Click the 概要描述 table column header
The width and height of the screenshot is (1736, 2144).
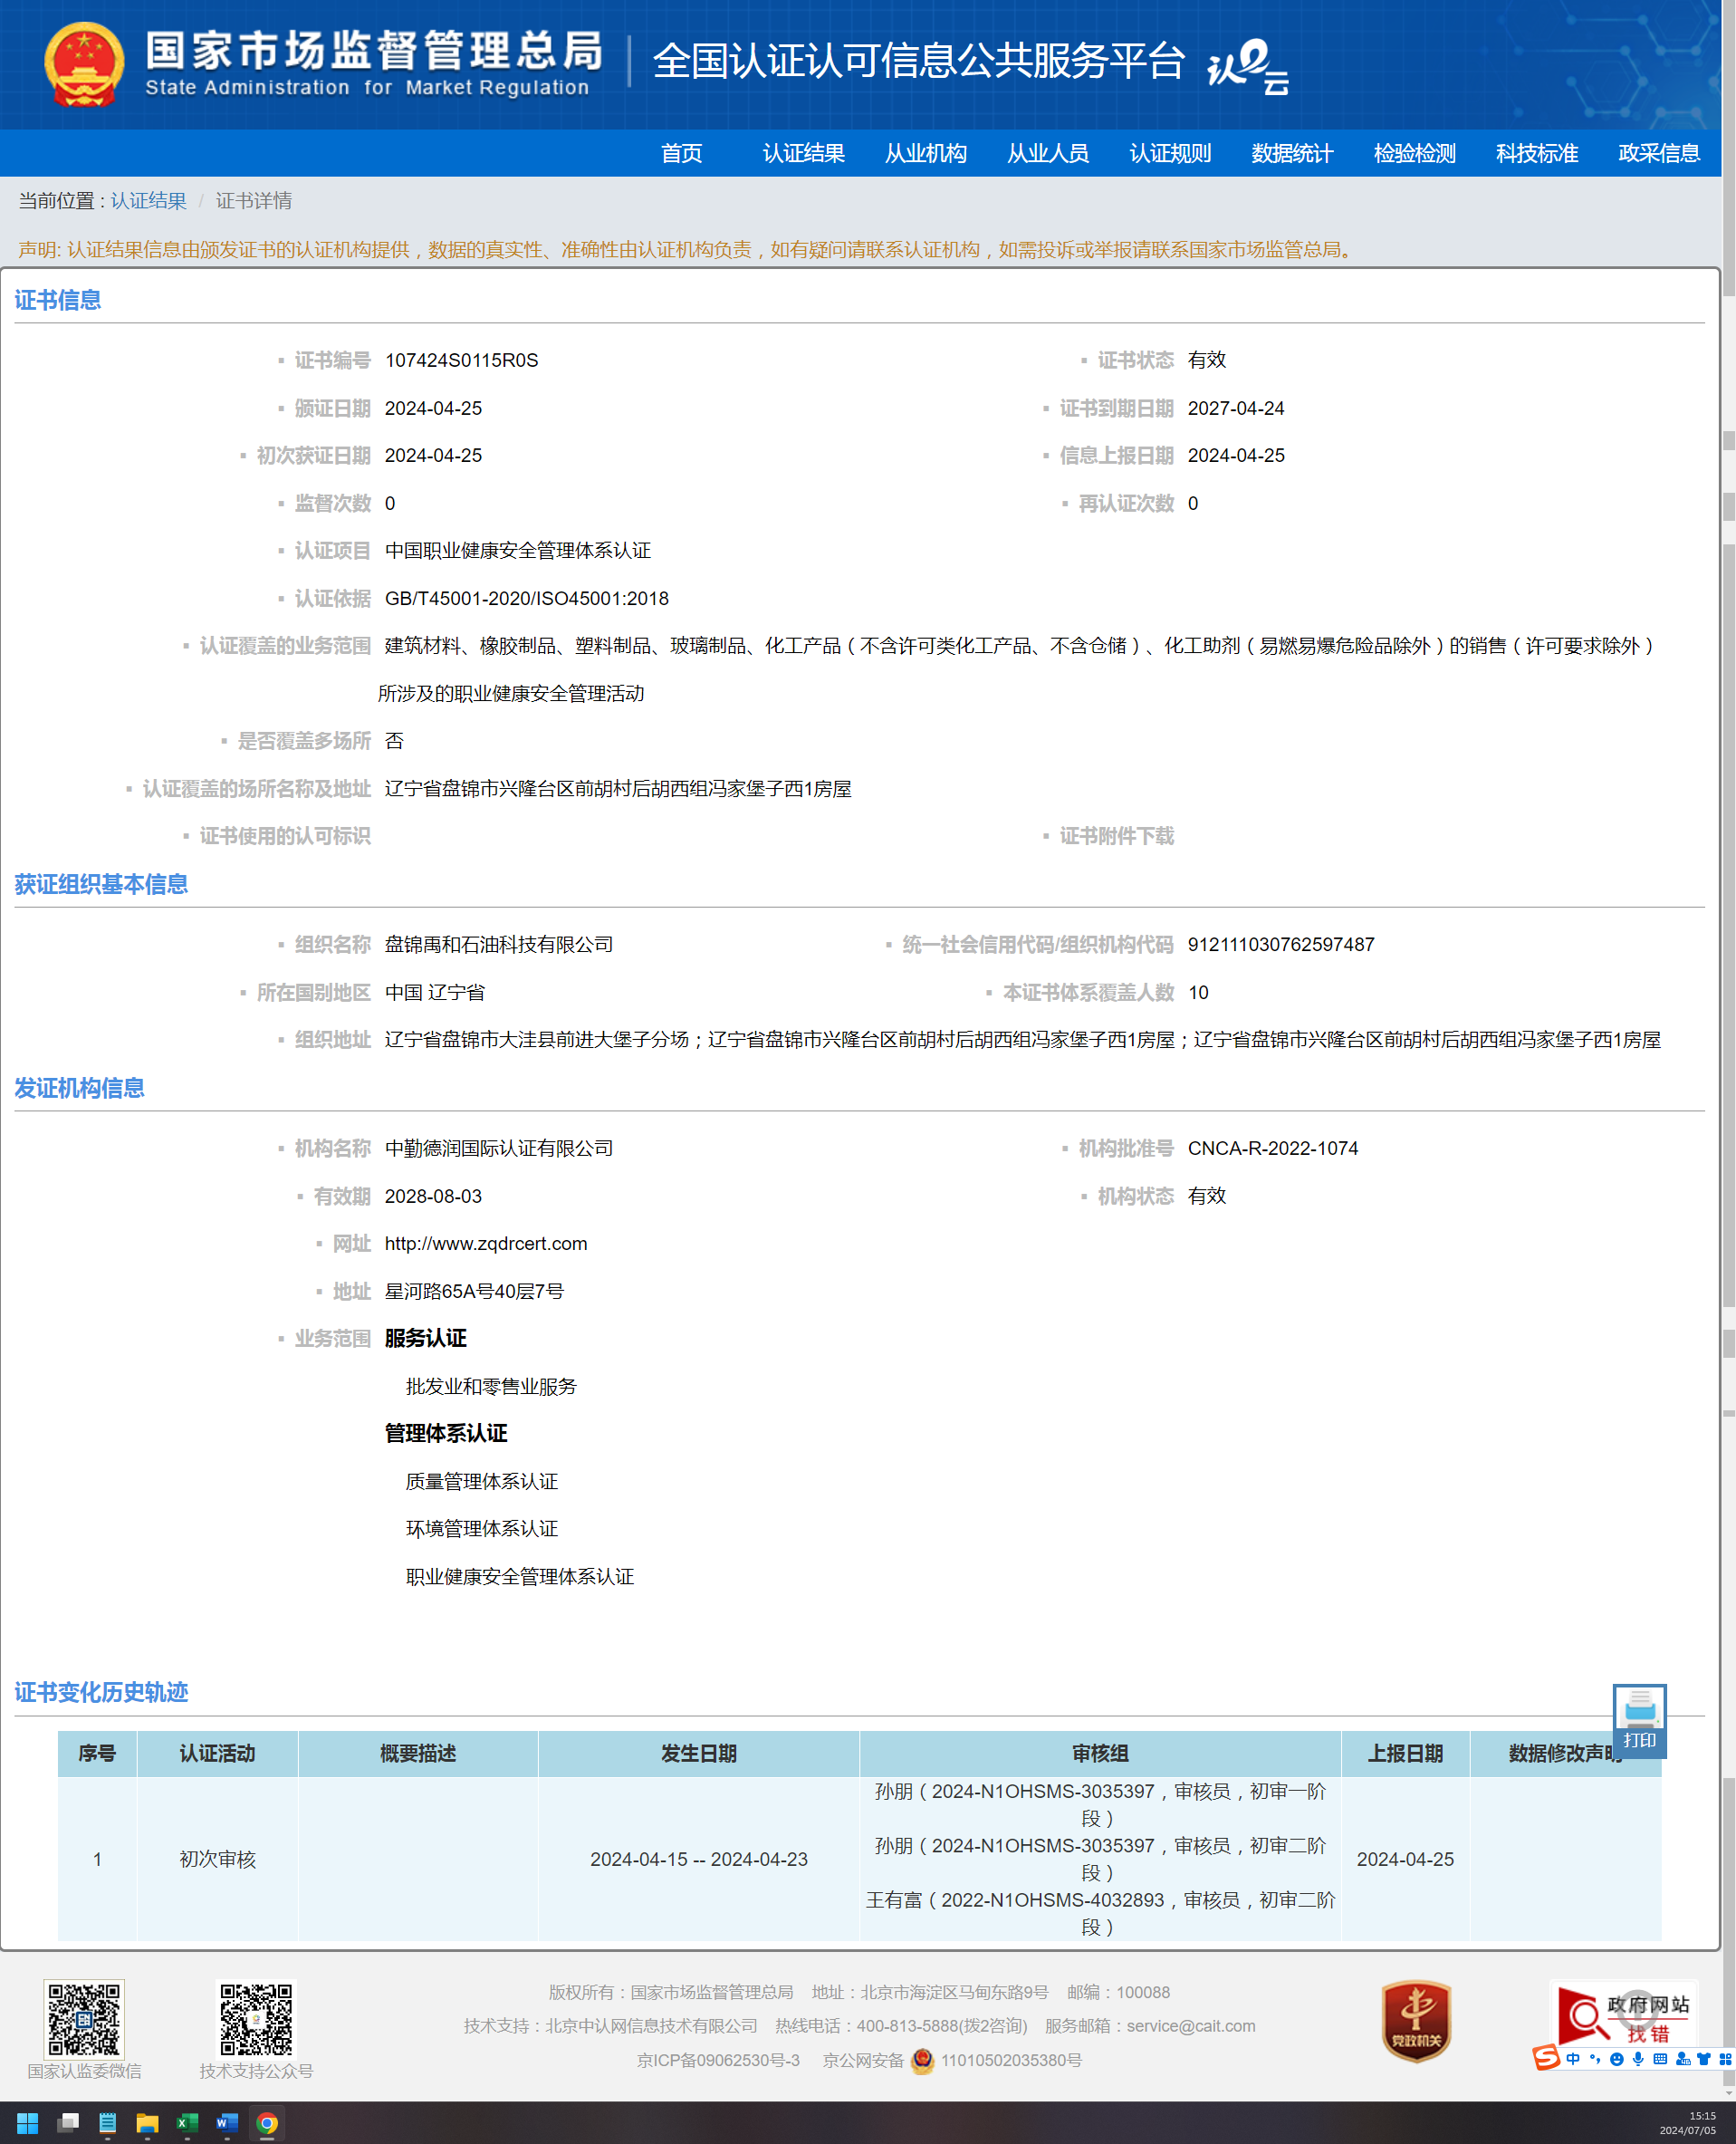[418, 1753]
